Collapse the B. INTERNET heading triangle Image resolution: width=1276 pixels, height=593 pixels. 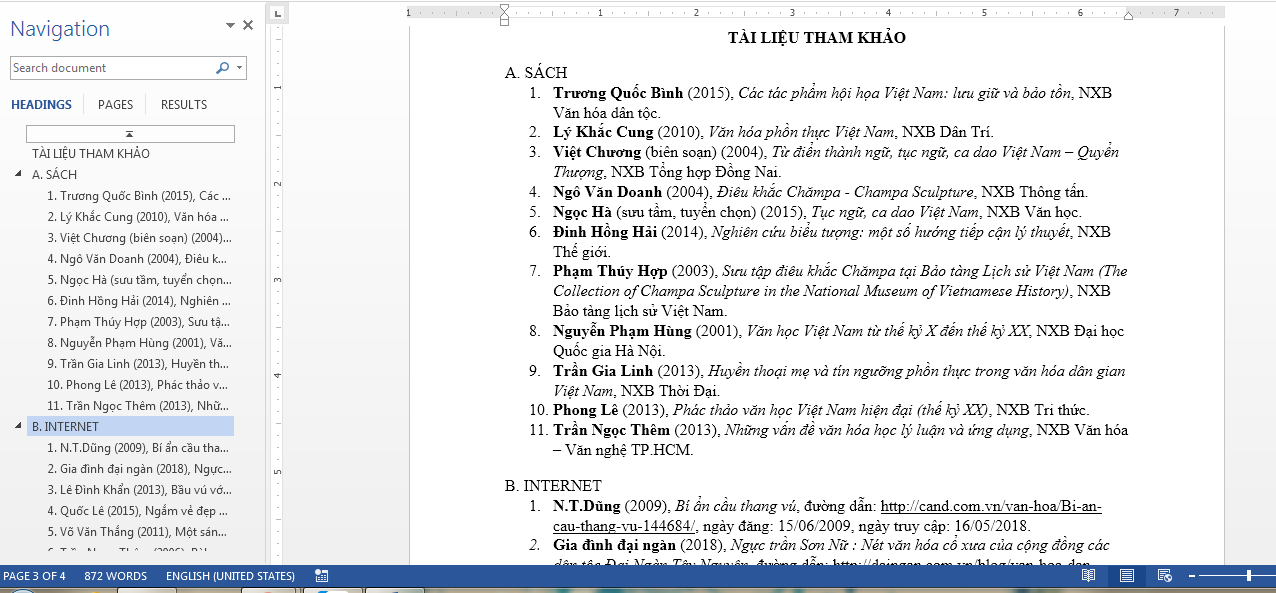20,426
